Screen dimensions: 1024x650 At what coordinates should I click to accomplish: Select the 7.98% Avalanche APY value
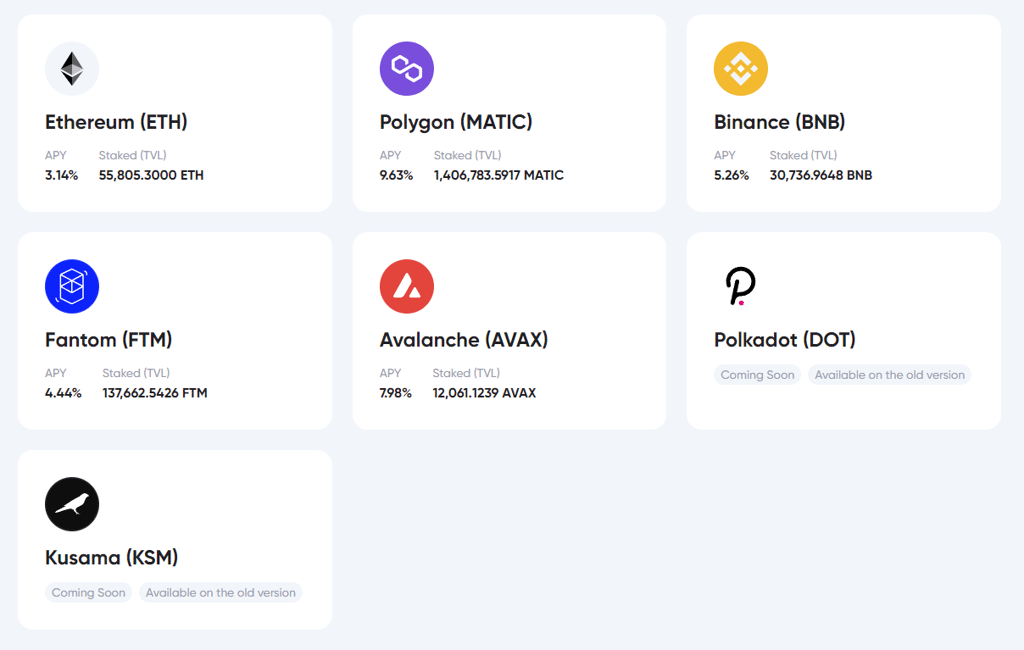click(396, 393)
